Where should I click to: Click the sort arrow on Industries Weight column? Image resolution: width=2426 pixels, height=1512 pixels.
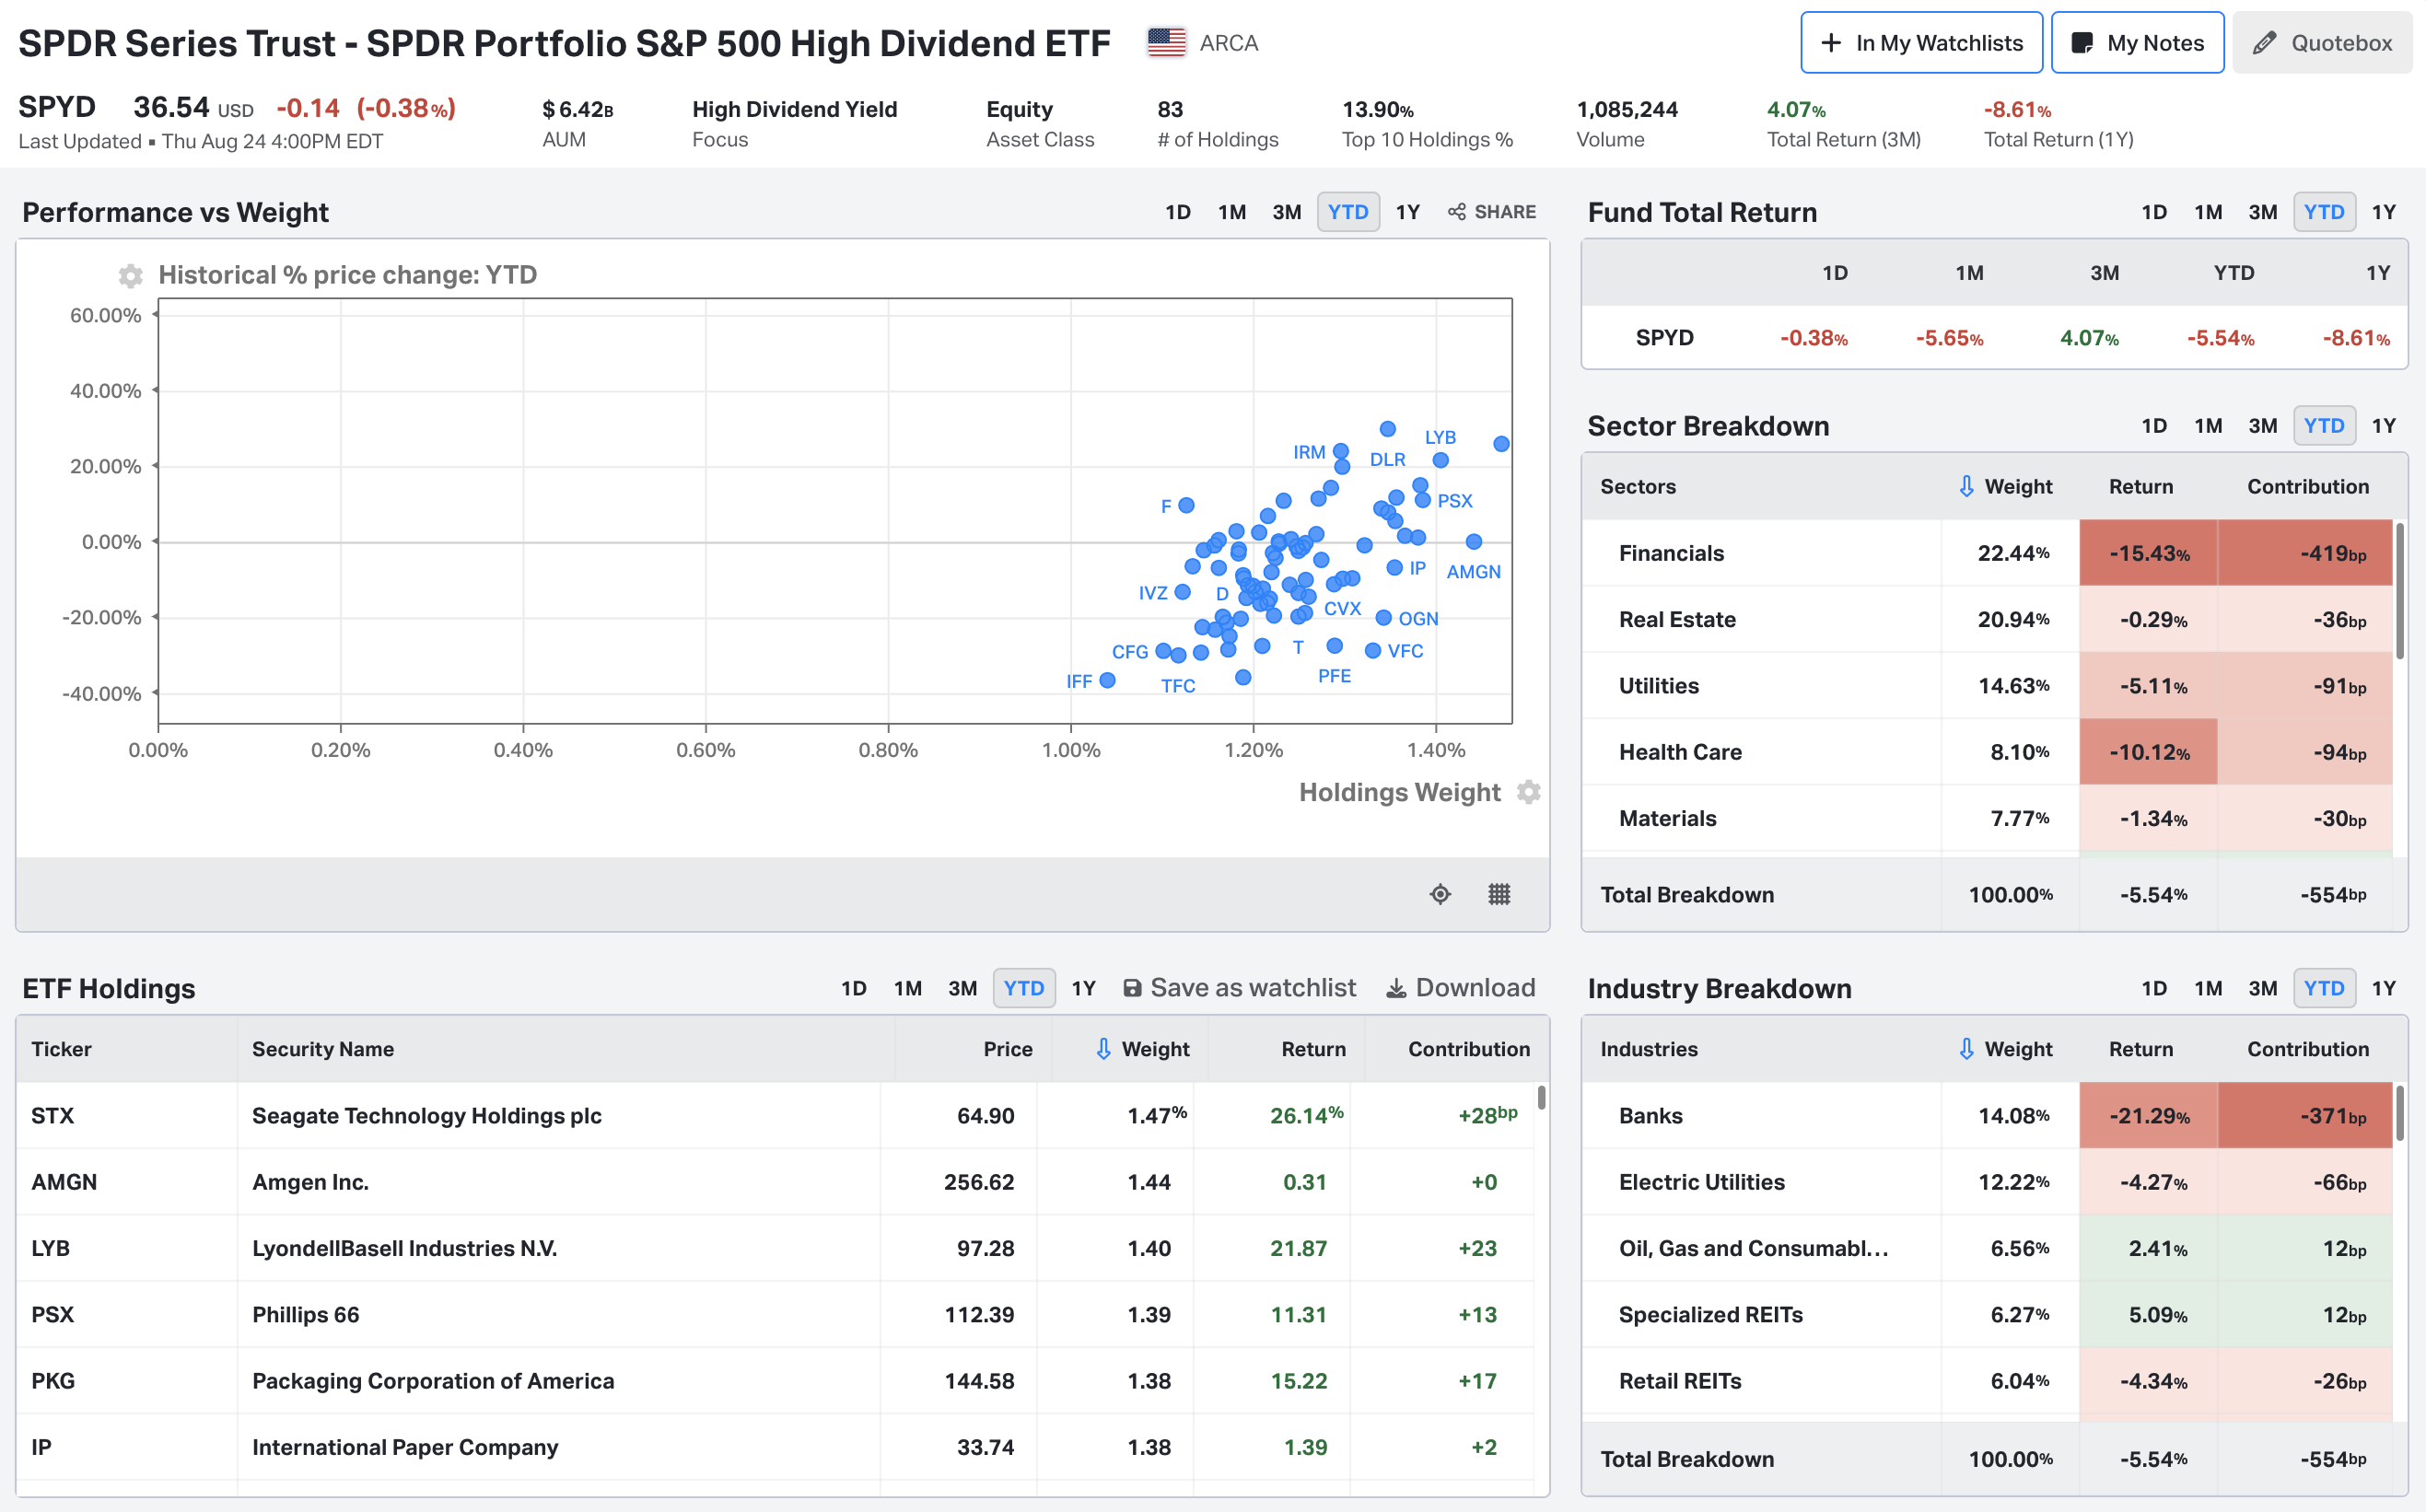pyautogui.click(x=1966, y=1049)
